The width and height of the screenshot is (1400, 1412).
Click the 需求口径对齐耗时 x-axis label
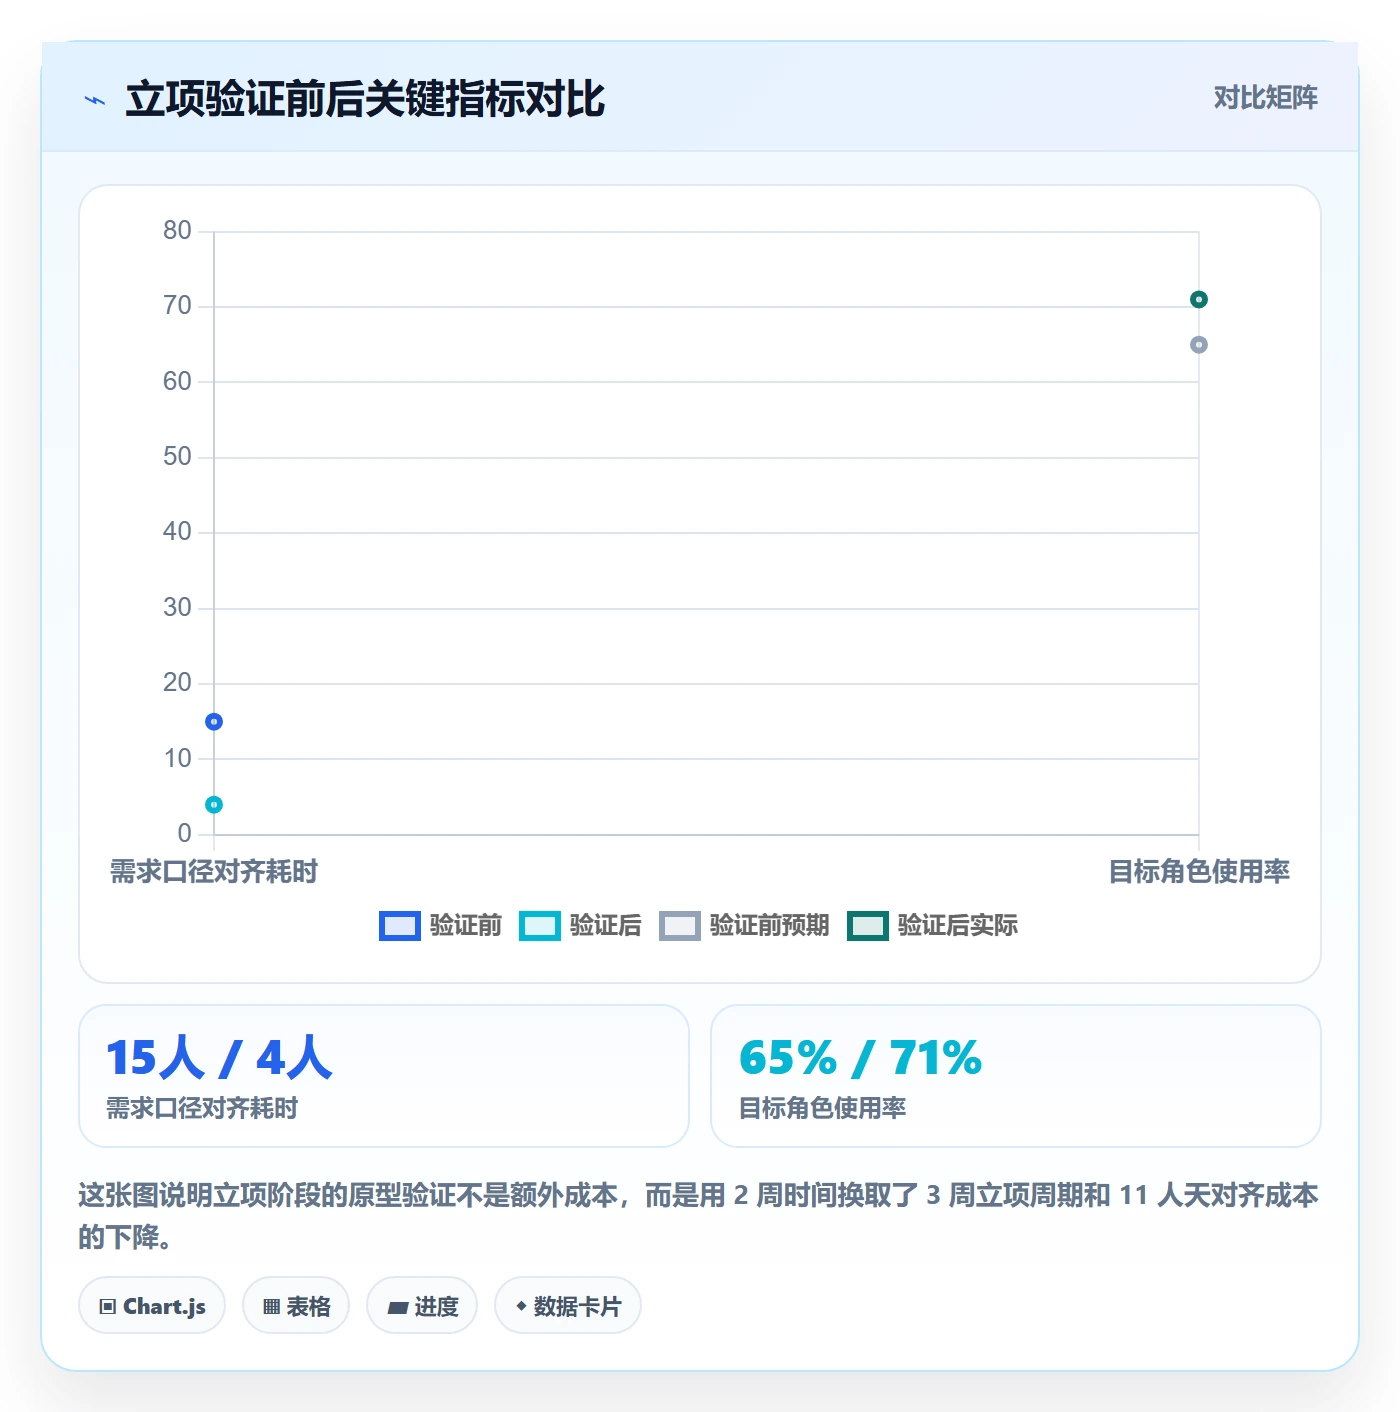tap(213, 872)
